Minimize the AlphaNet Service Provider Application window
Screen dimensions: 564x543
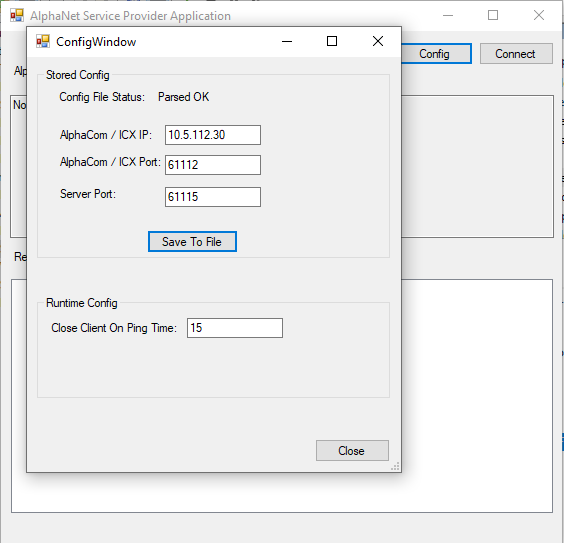448,15
